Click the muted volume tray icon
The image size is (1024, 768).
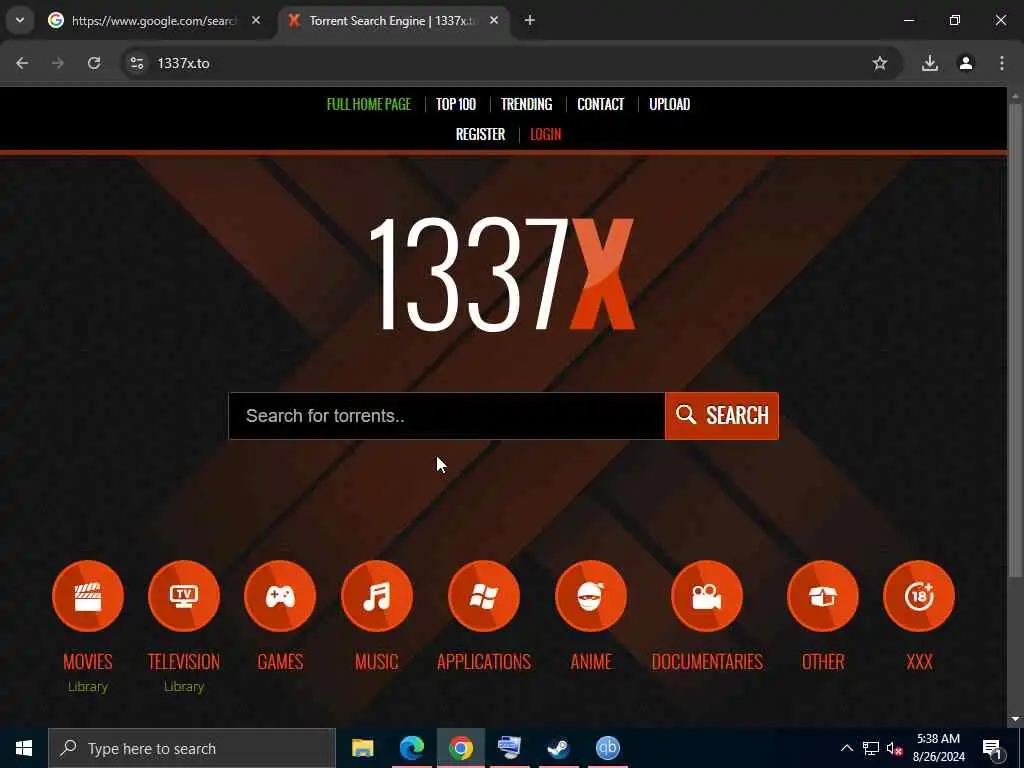(x=894, y=748)
